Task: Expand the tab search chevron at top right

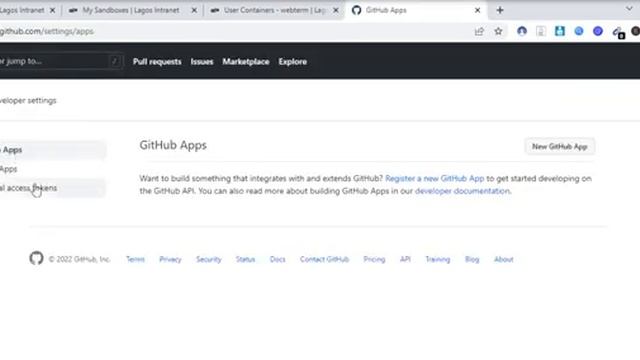Action: click(629, 9)
